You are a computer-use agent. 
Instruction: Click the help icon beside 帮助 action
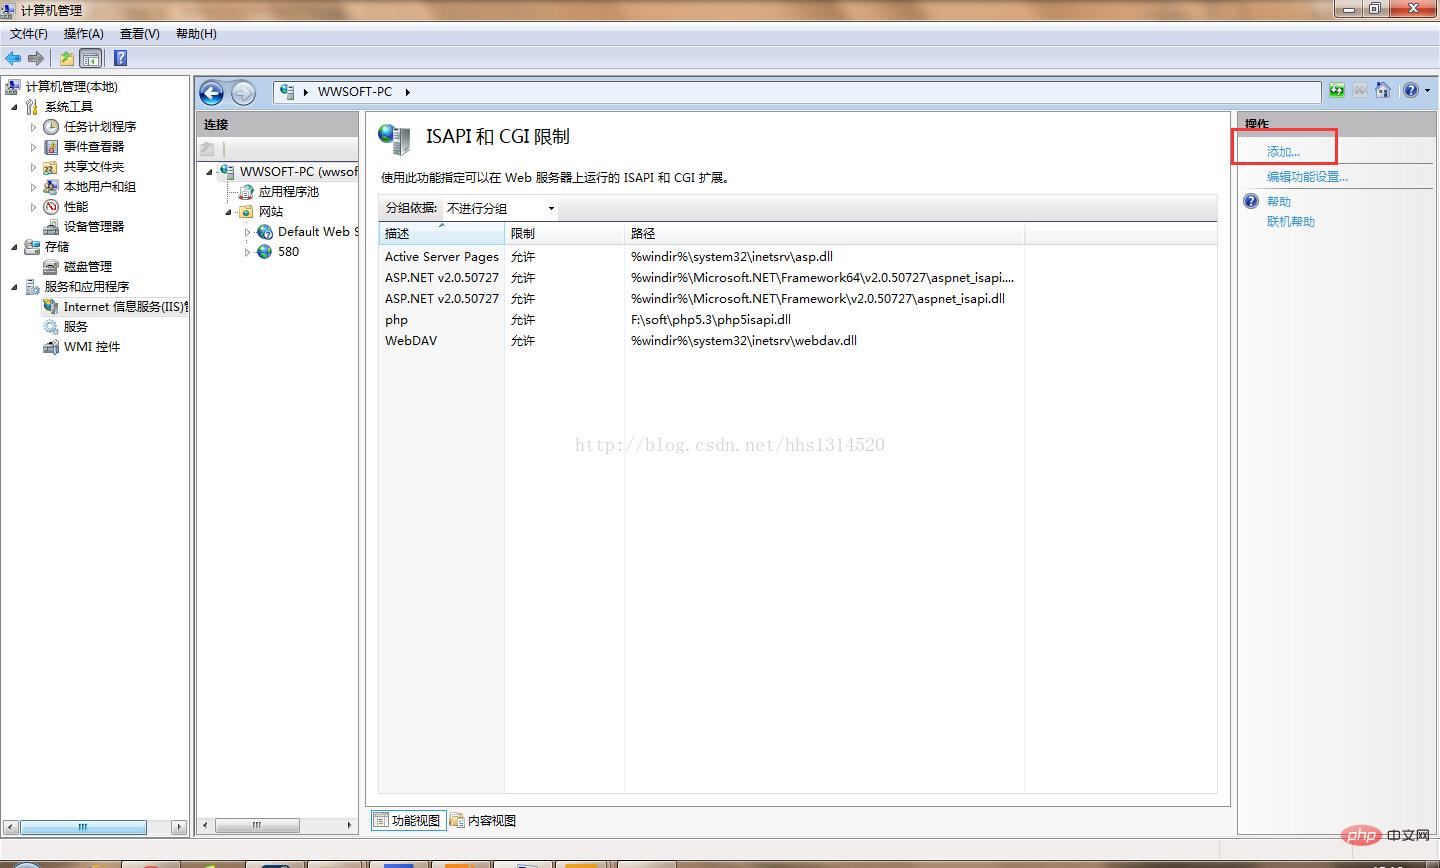tap(1251, 202)
